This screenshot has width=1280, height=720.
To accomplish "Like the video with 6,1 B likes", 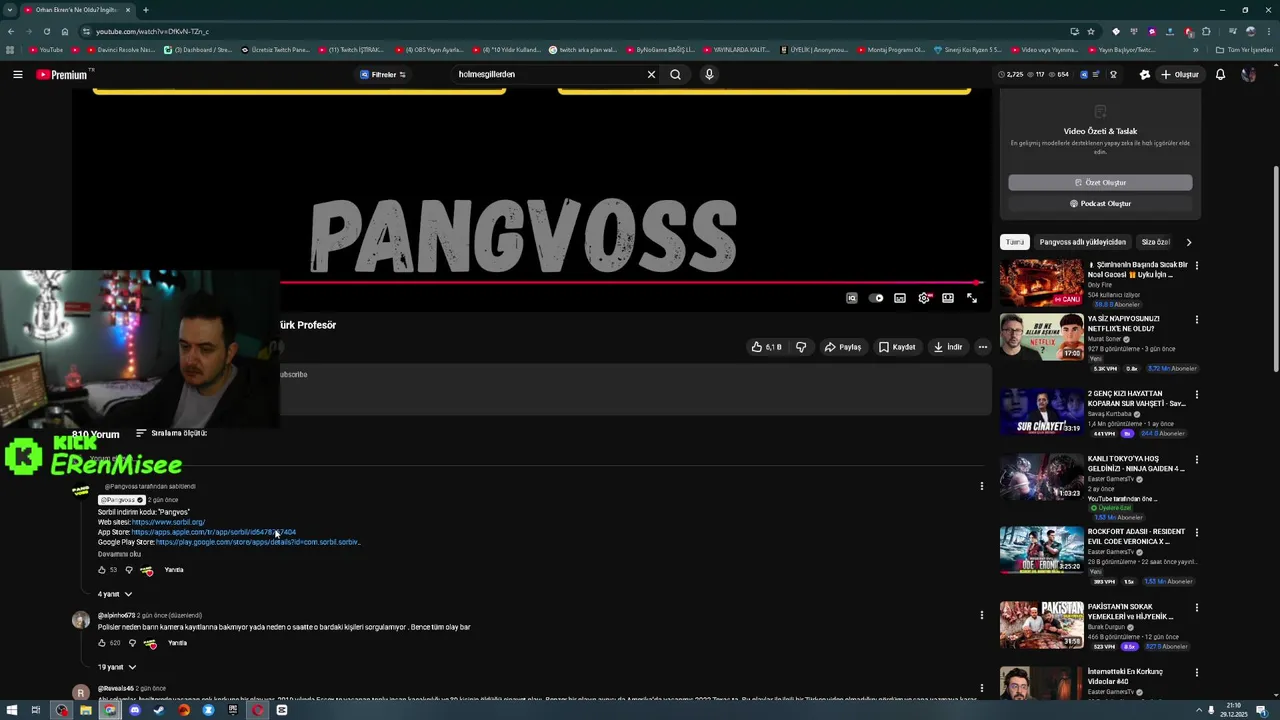I will [x=767, y=347].
